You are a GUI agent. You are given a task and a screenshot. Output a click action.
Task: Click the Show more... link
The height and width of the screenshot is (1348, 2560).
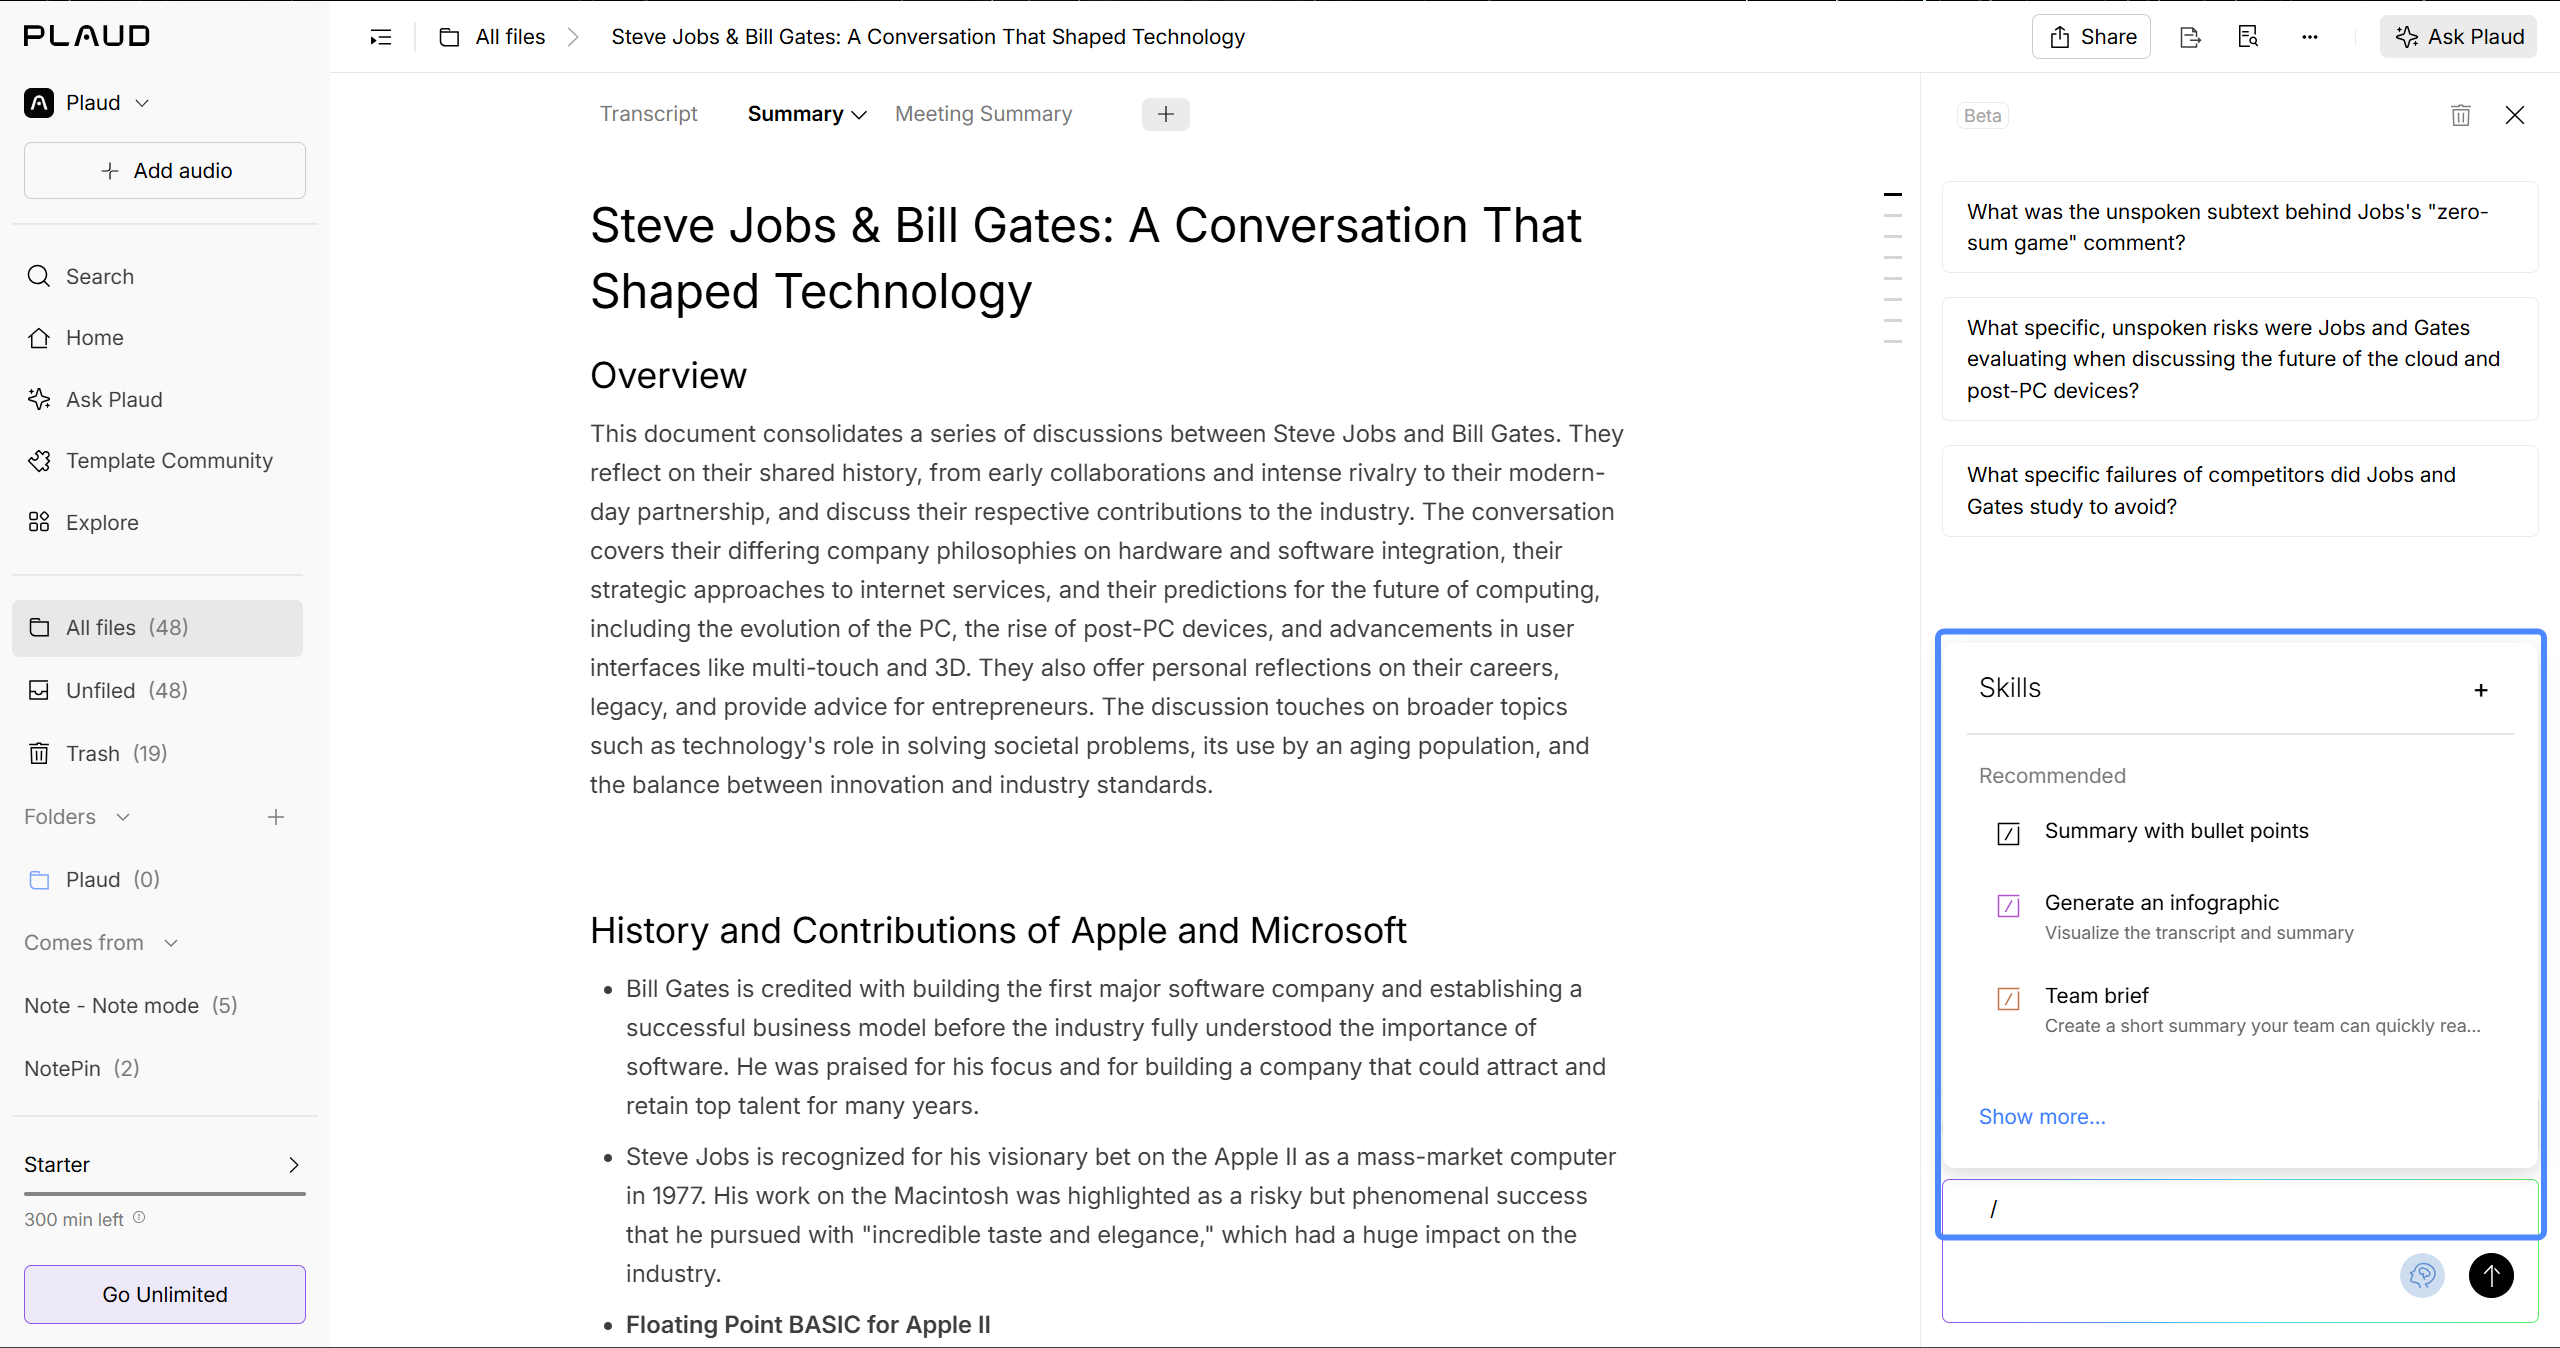point(2042,1116)
